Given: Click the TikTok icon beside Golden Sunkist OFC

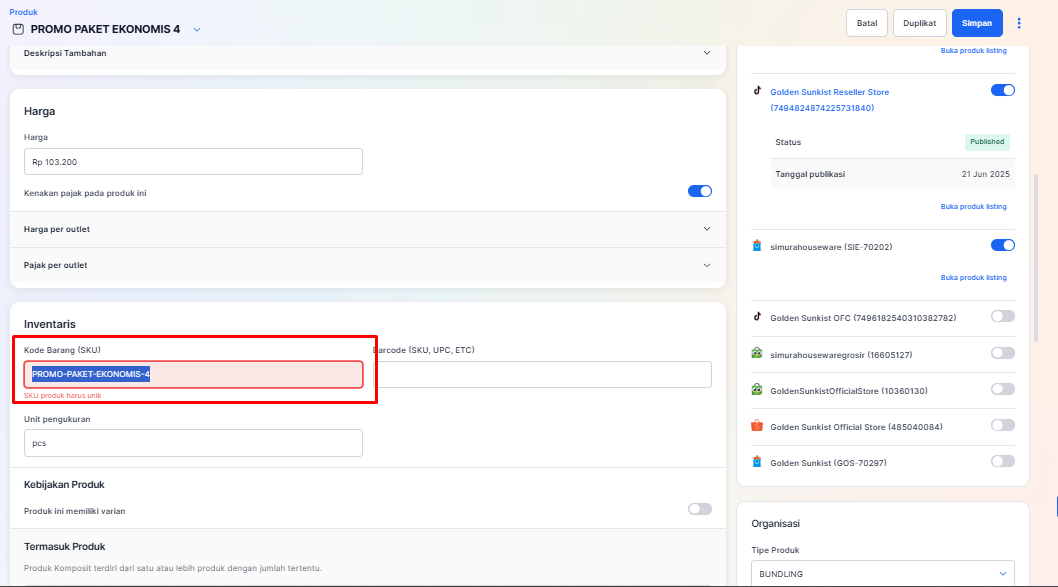Looking at the screenshot, I should click(x=758, y=317).
